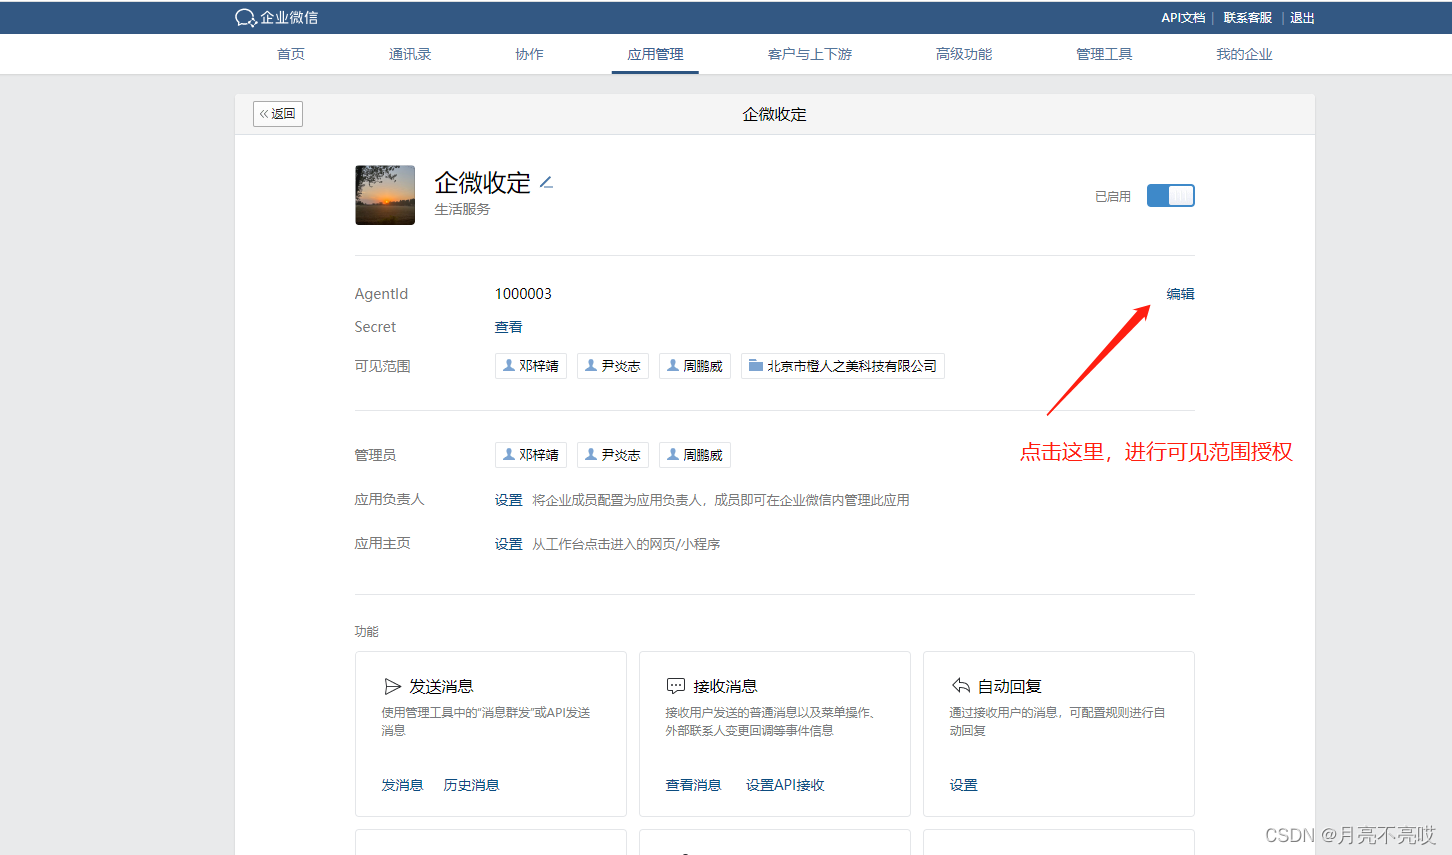Click 编辑 to edit visible range
This screenshot has height=855, width=1452.
(1180, 294)
